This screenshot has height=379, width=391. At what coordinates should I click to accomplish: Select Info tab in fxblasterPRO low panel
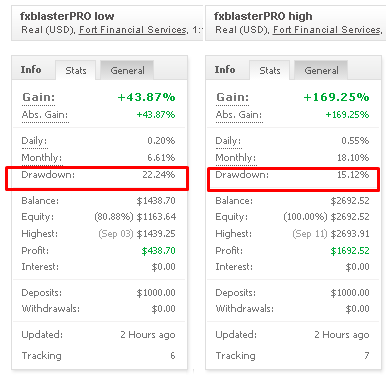(x=31, y=70)
